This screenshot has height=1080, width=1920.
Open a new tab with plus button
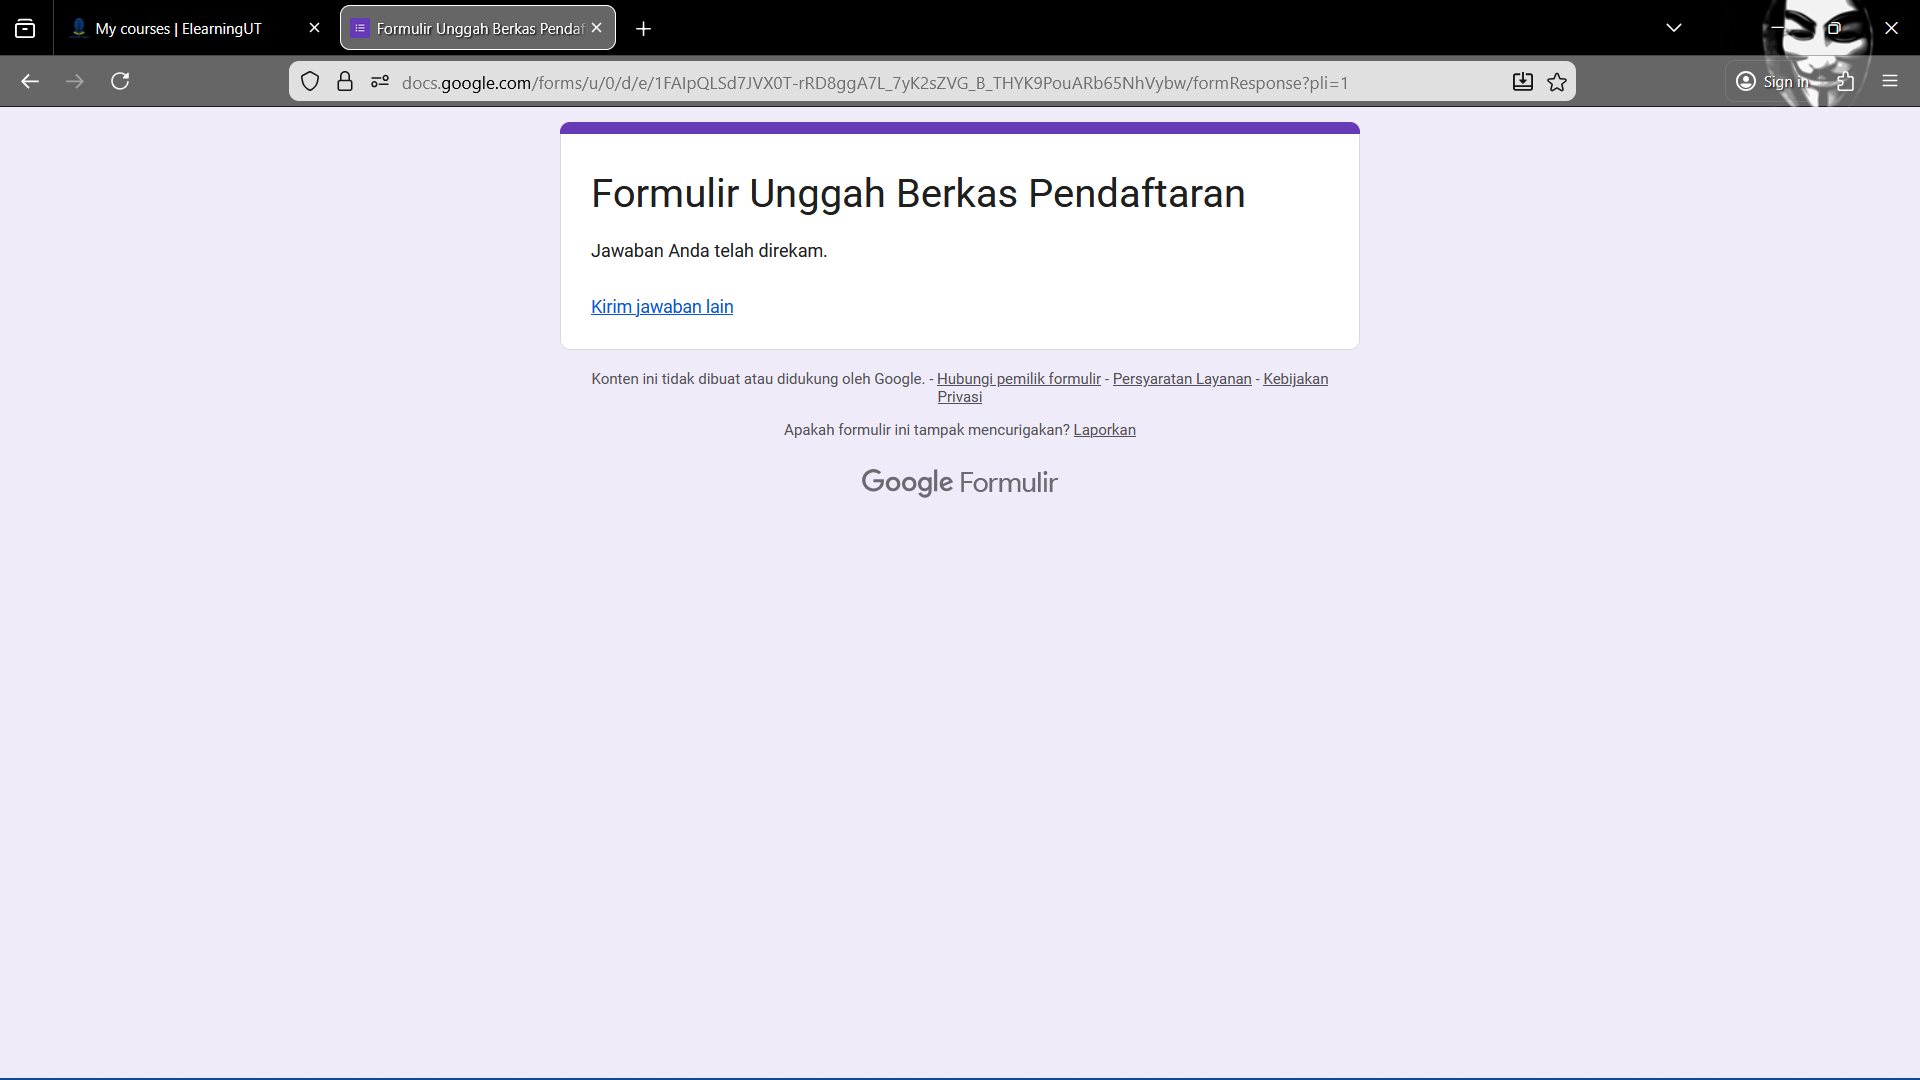pos(644,29)
